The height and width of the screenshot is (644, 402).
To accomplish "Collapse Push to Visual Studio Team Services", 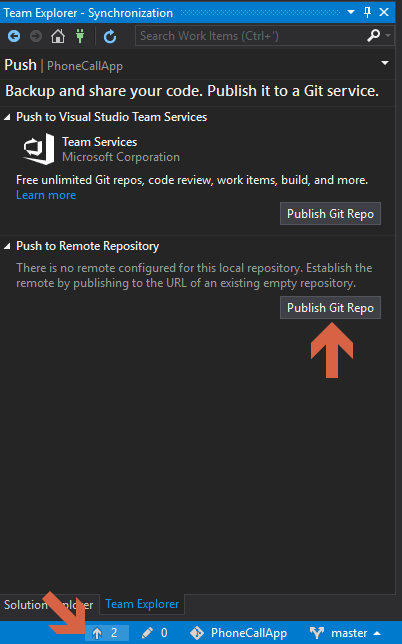I will [7, 117].
